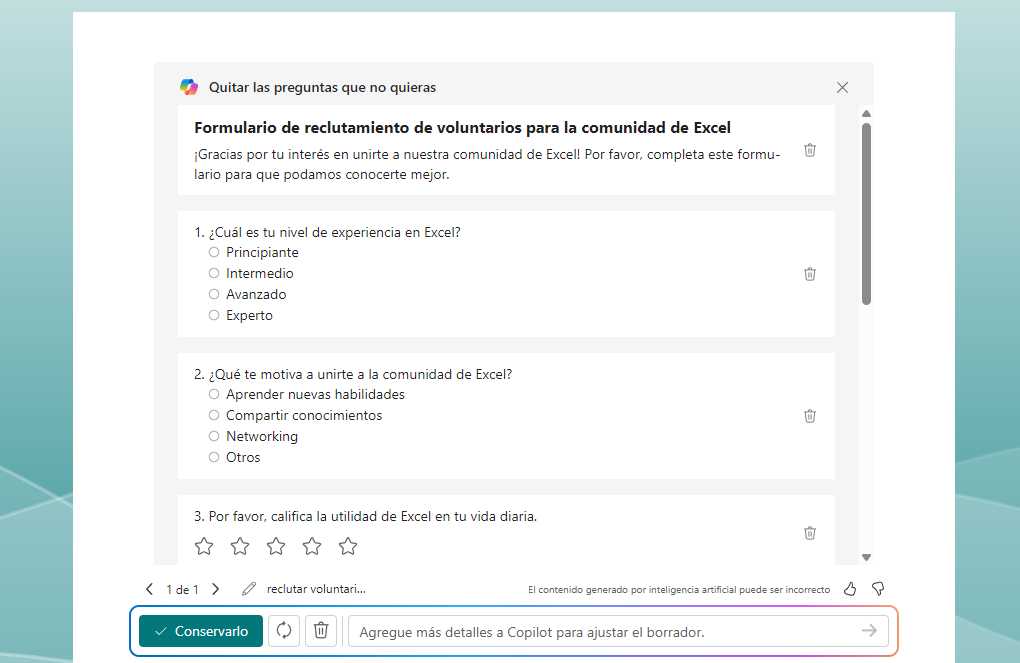
Task: Select Aprender nuevas habilidades
Action: coord(213,394)
